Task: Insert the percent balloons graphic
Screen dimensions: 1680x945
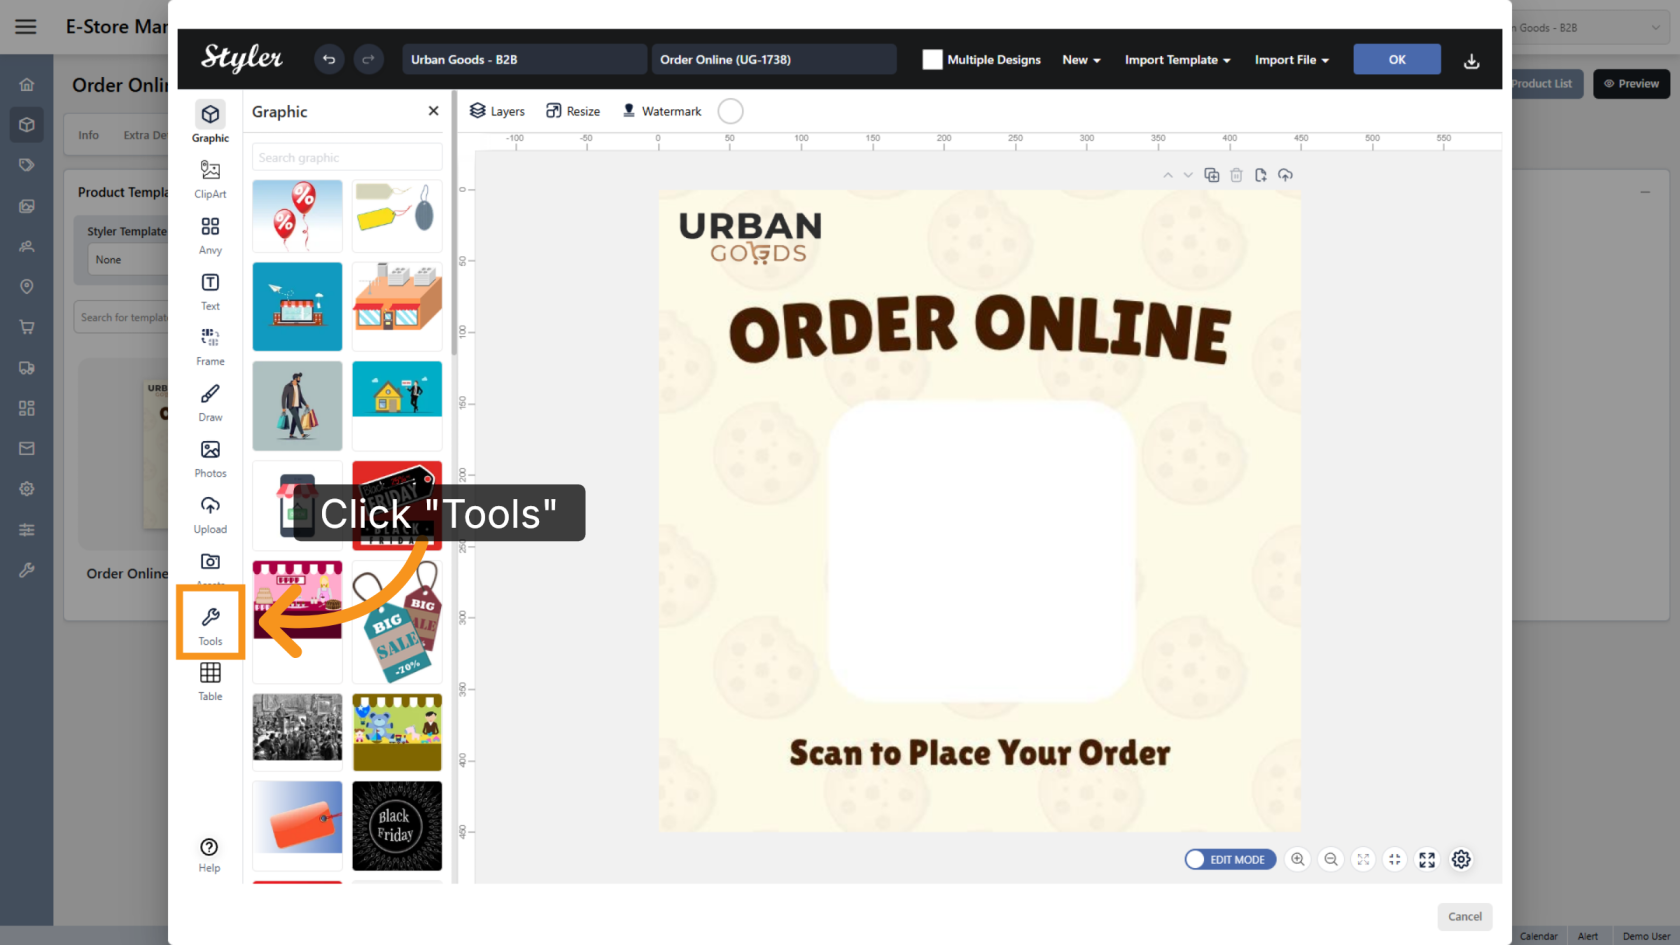Action: [297, 216]
